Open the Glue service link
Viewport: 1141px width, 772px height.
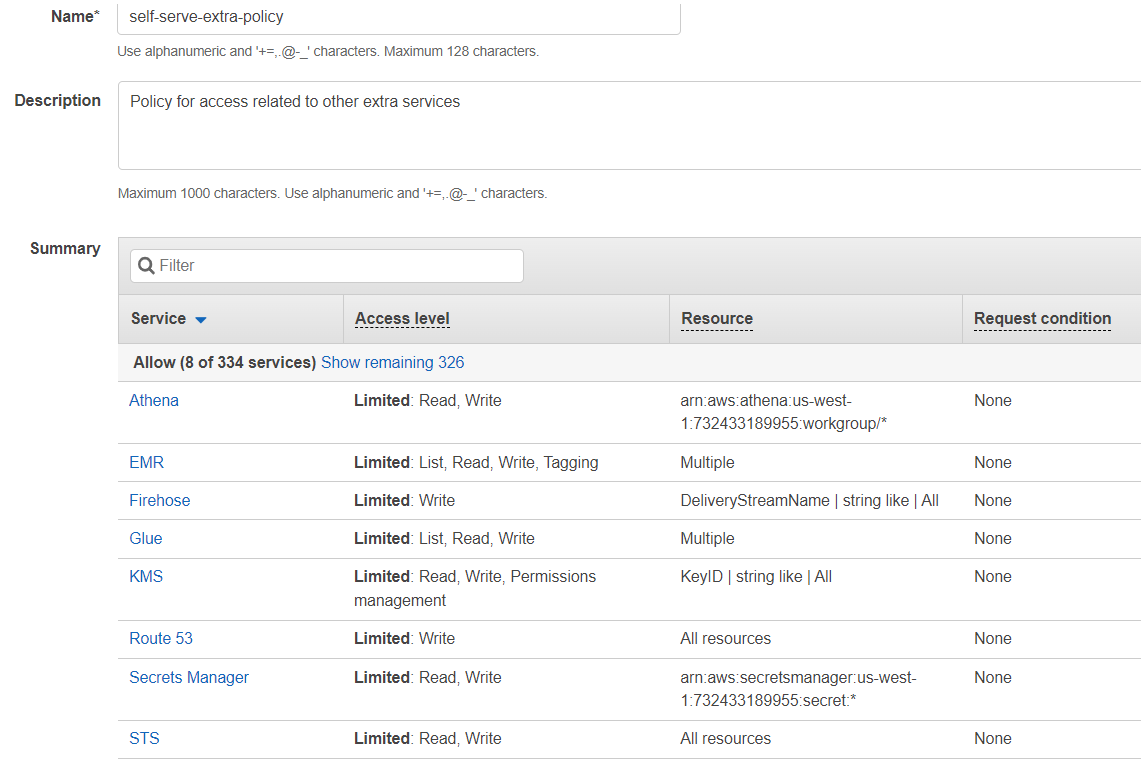click(146, 538)
